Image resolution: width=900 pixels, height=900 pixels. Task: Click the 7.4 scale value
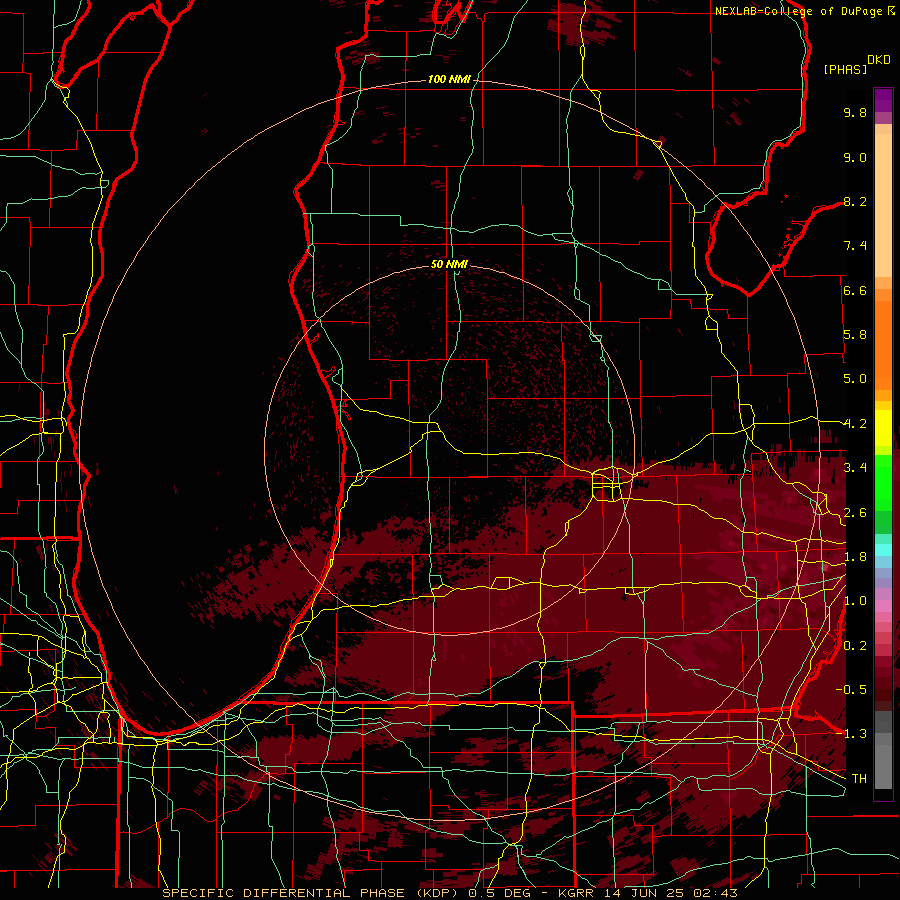[x=855, y=246]
